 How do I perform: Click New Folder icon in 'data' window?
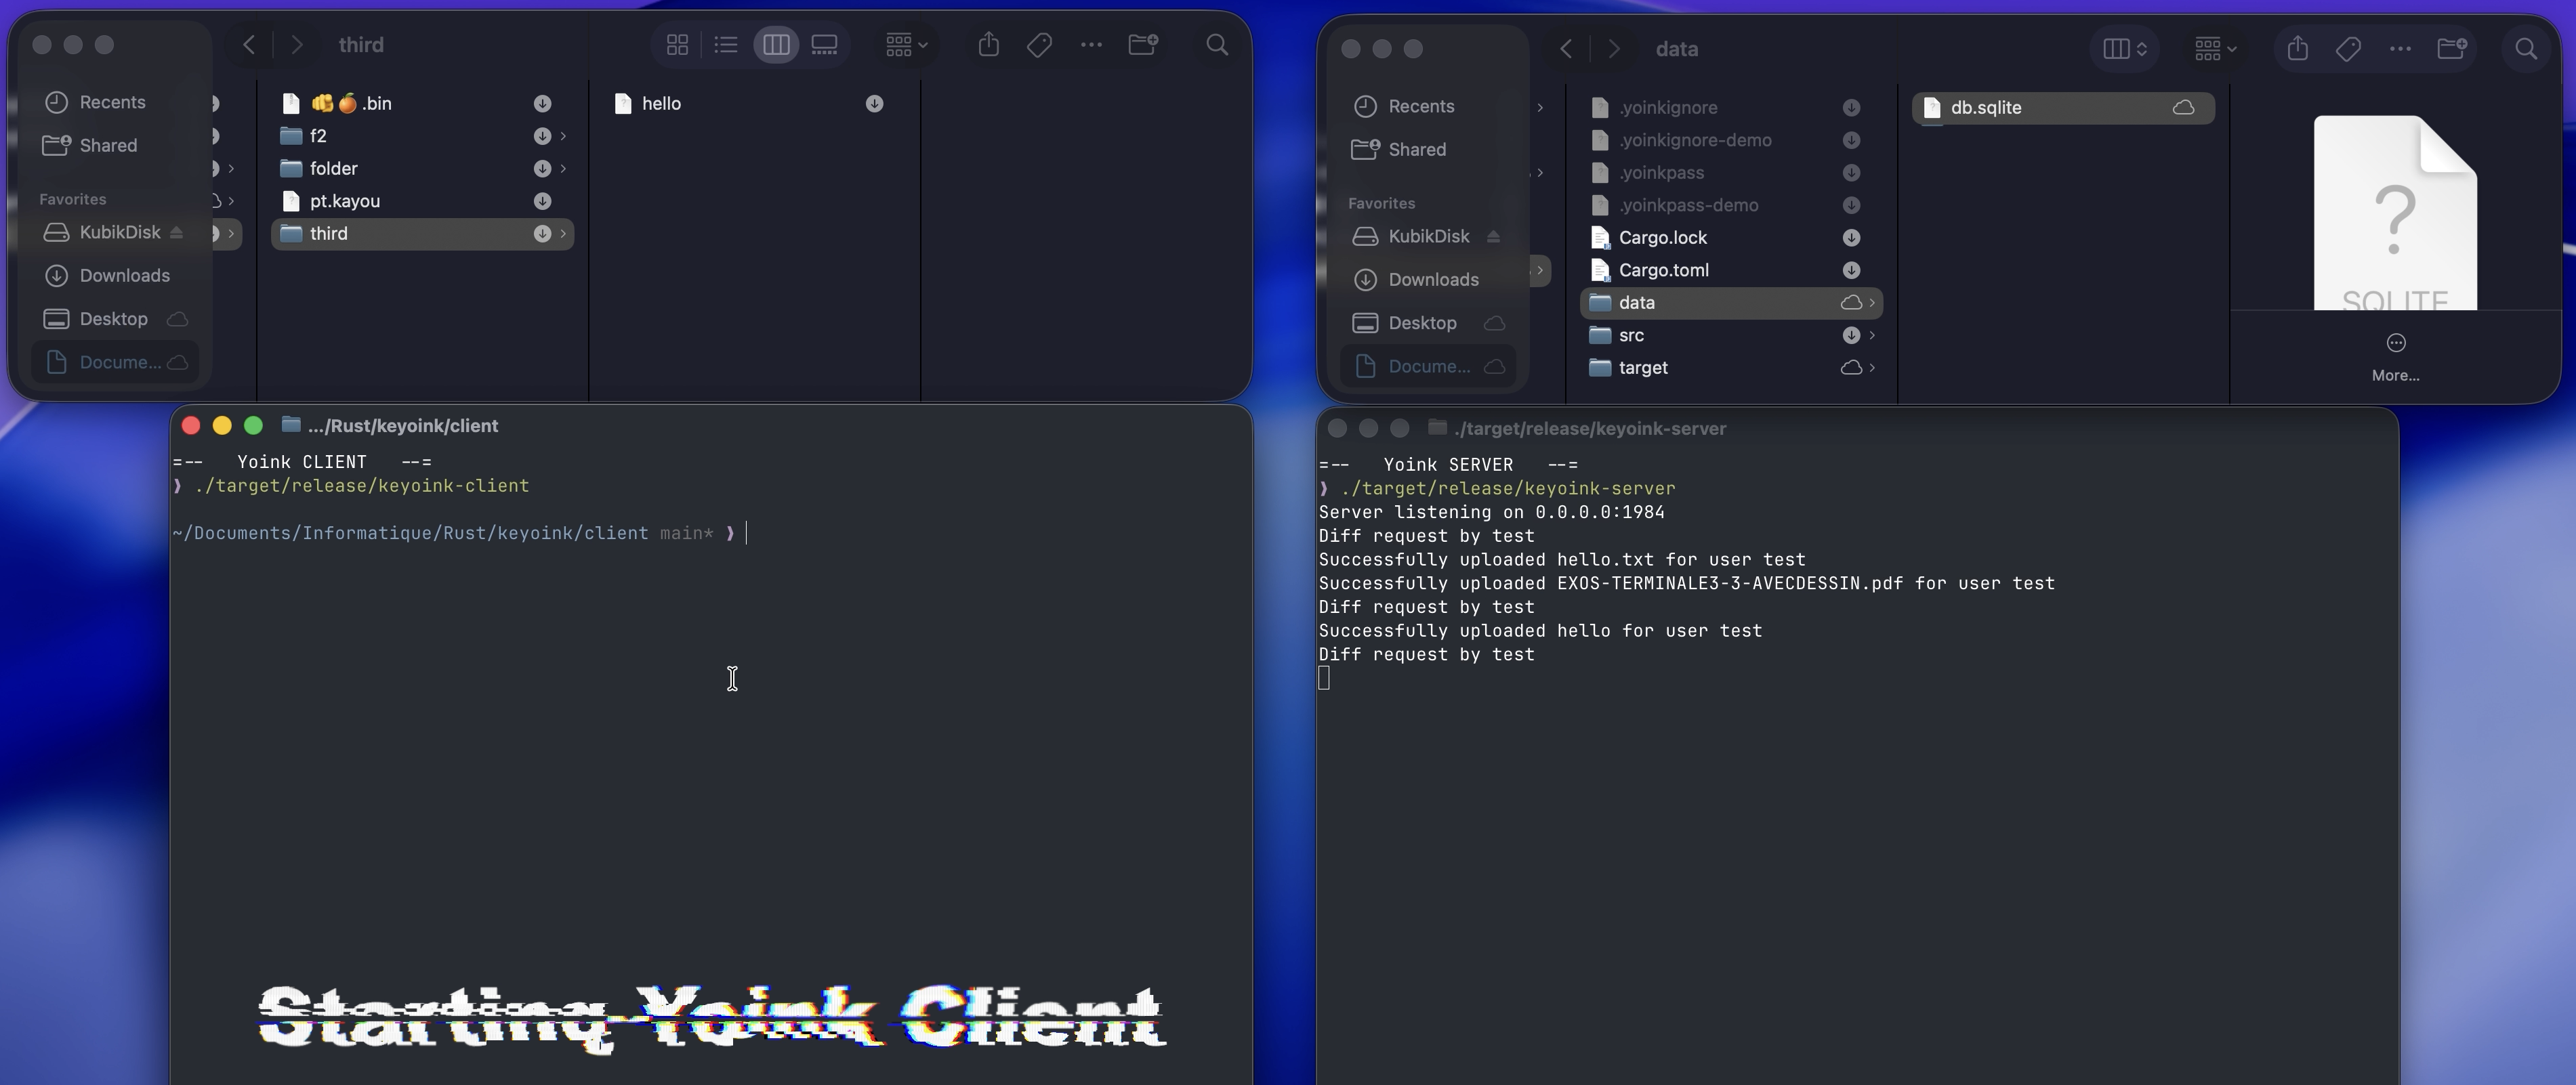[x=2451, y=49]
